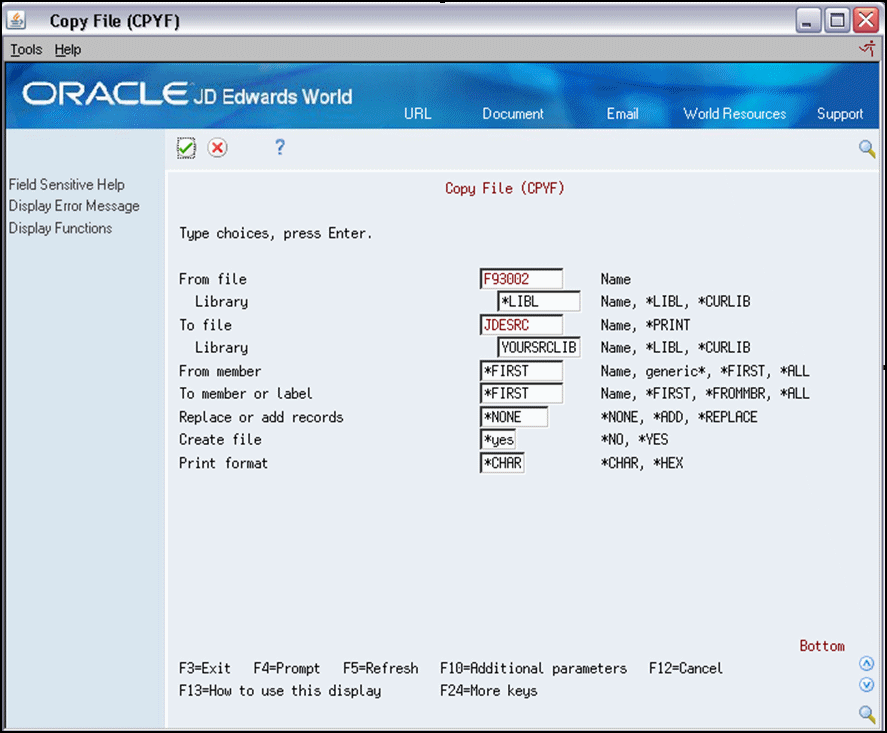Click the green checkmark OK icon
887x733 pixels.
[x=186, y=148]
